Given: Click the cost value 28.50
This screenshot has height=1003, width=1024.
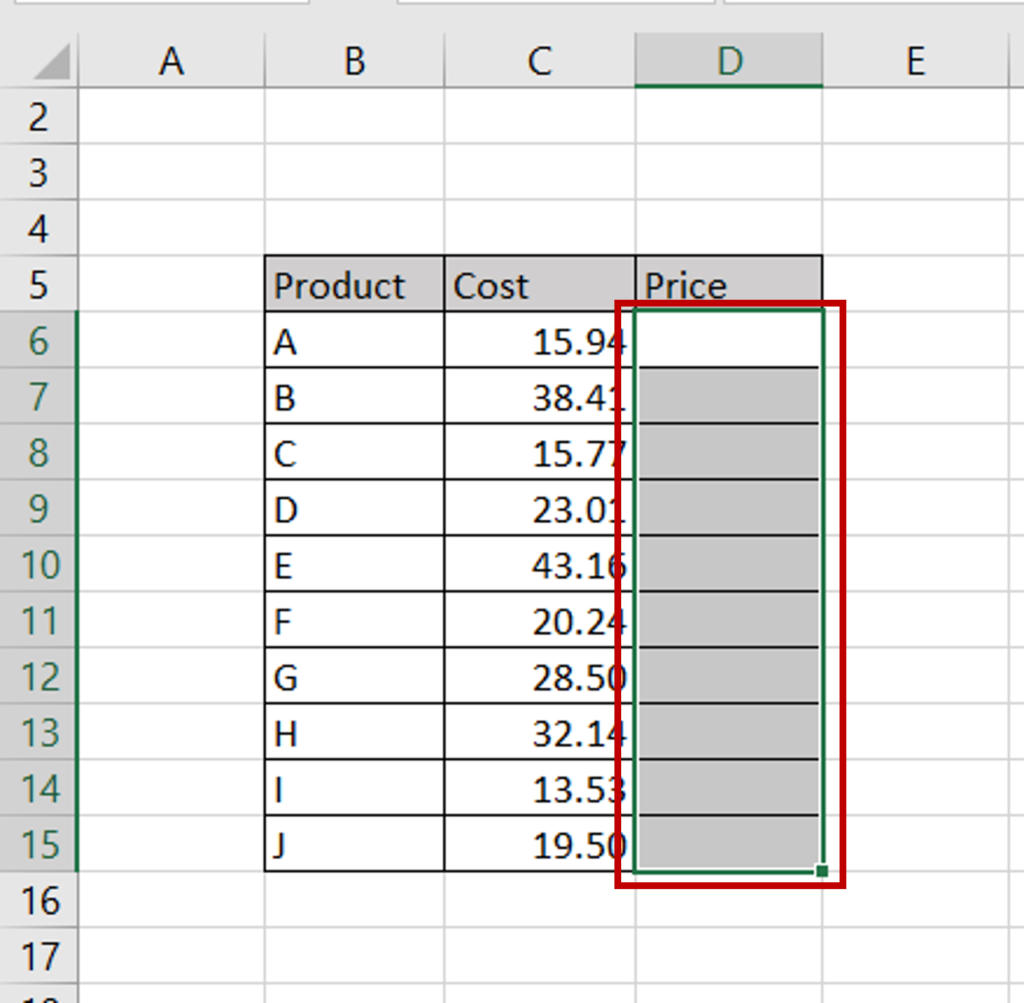Looking at the screenshot, I should click(539, 676).
